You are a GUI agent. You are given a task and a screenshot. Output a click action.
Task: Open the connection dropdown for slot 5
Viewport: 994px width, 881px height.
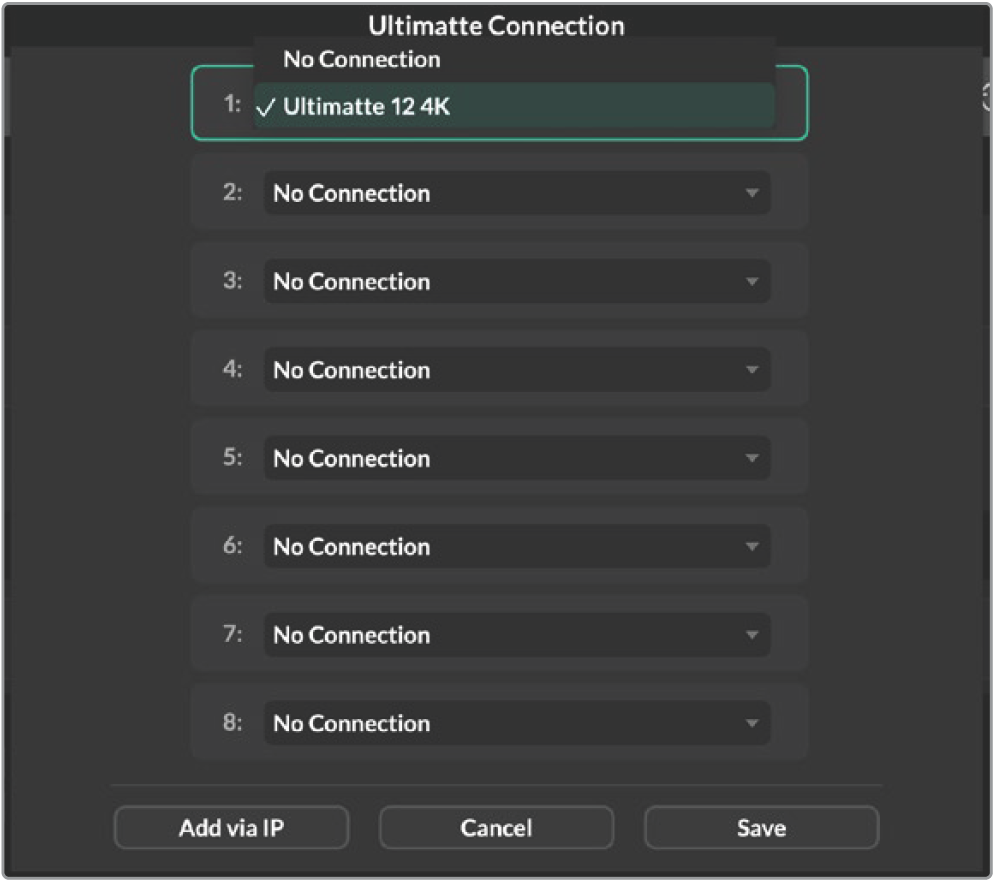tap(517, 458)
